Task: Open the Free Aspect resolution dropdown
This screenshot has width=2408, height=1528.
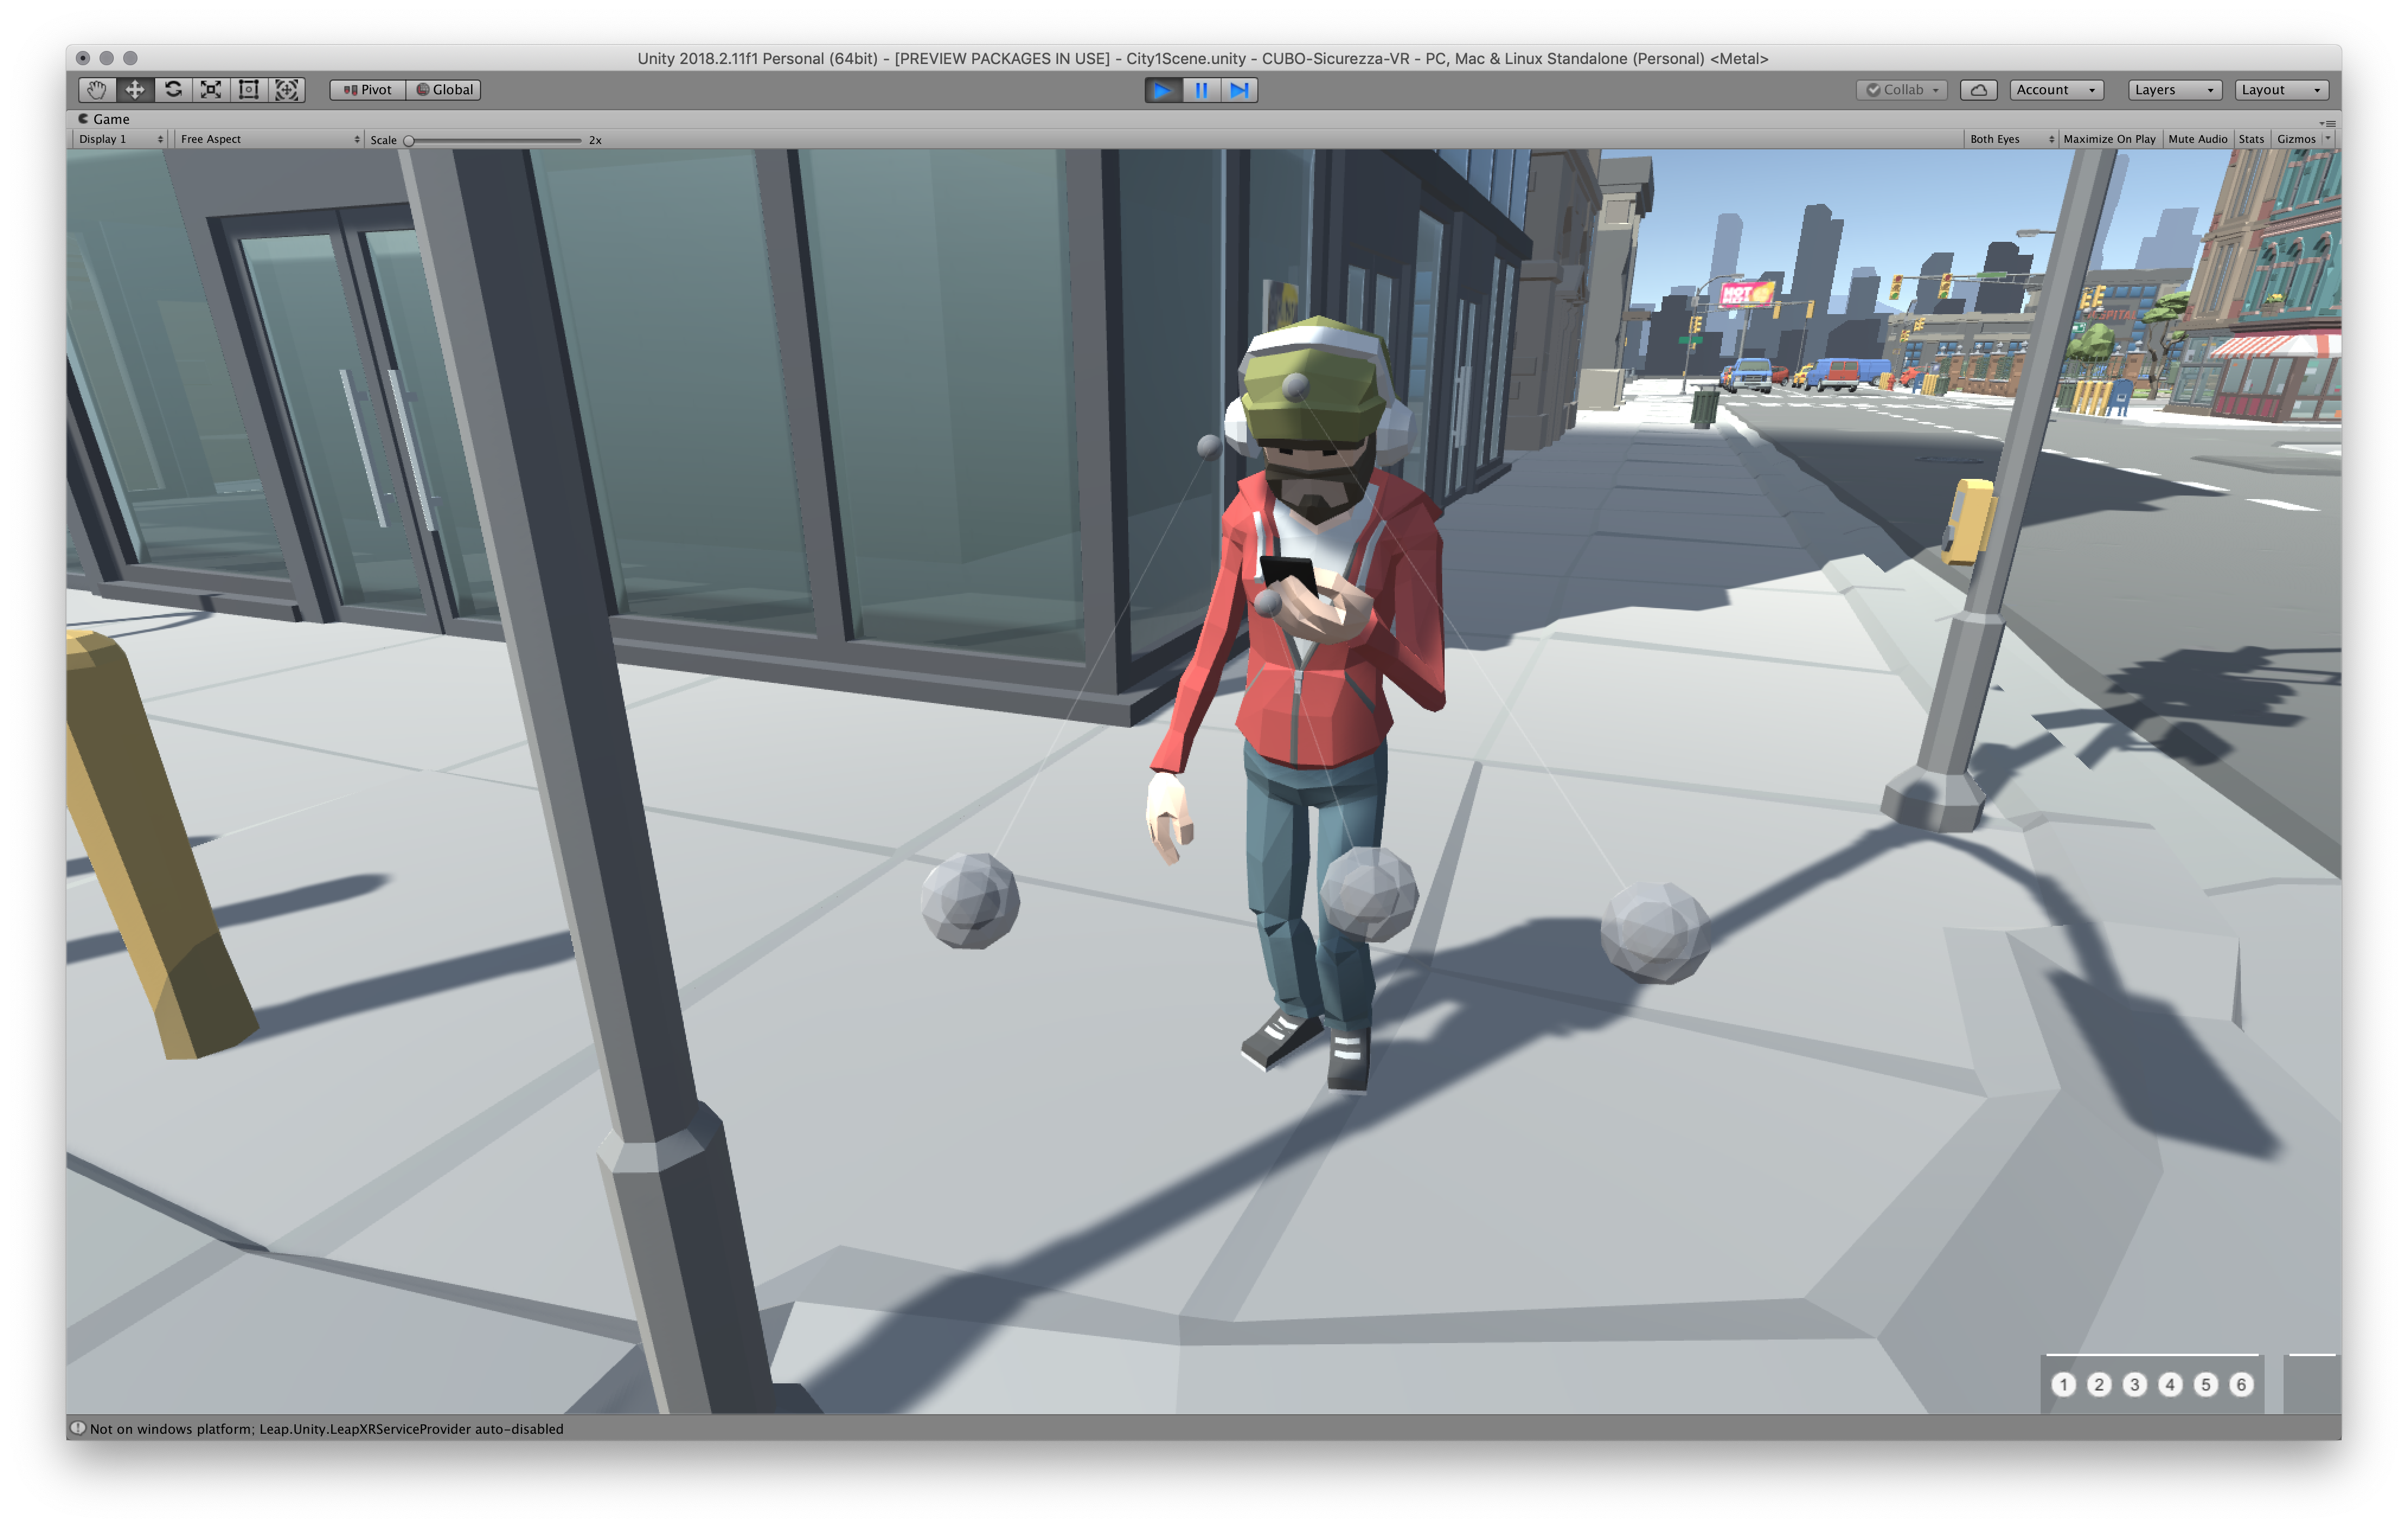Action: (x=268, y=139)
